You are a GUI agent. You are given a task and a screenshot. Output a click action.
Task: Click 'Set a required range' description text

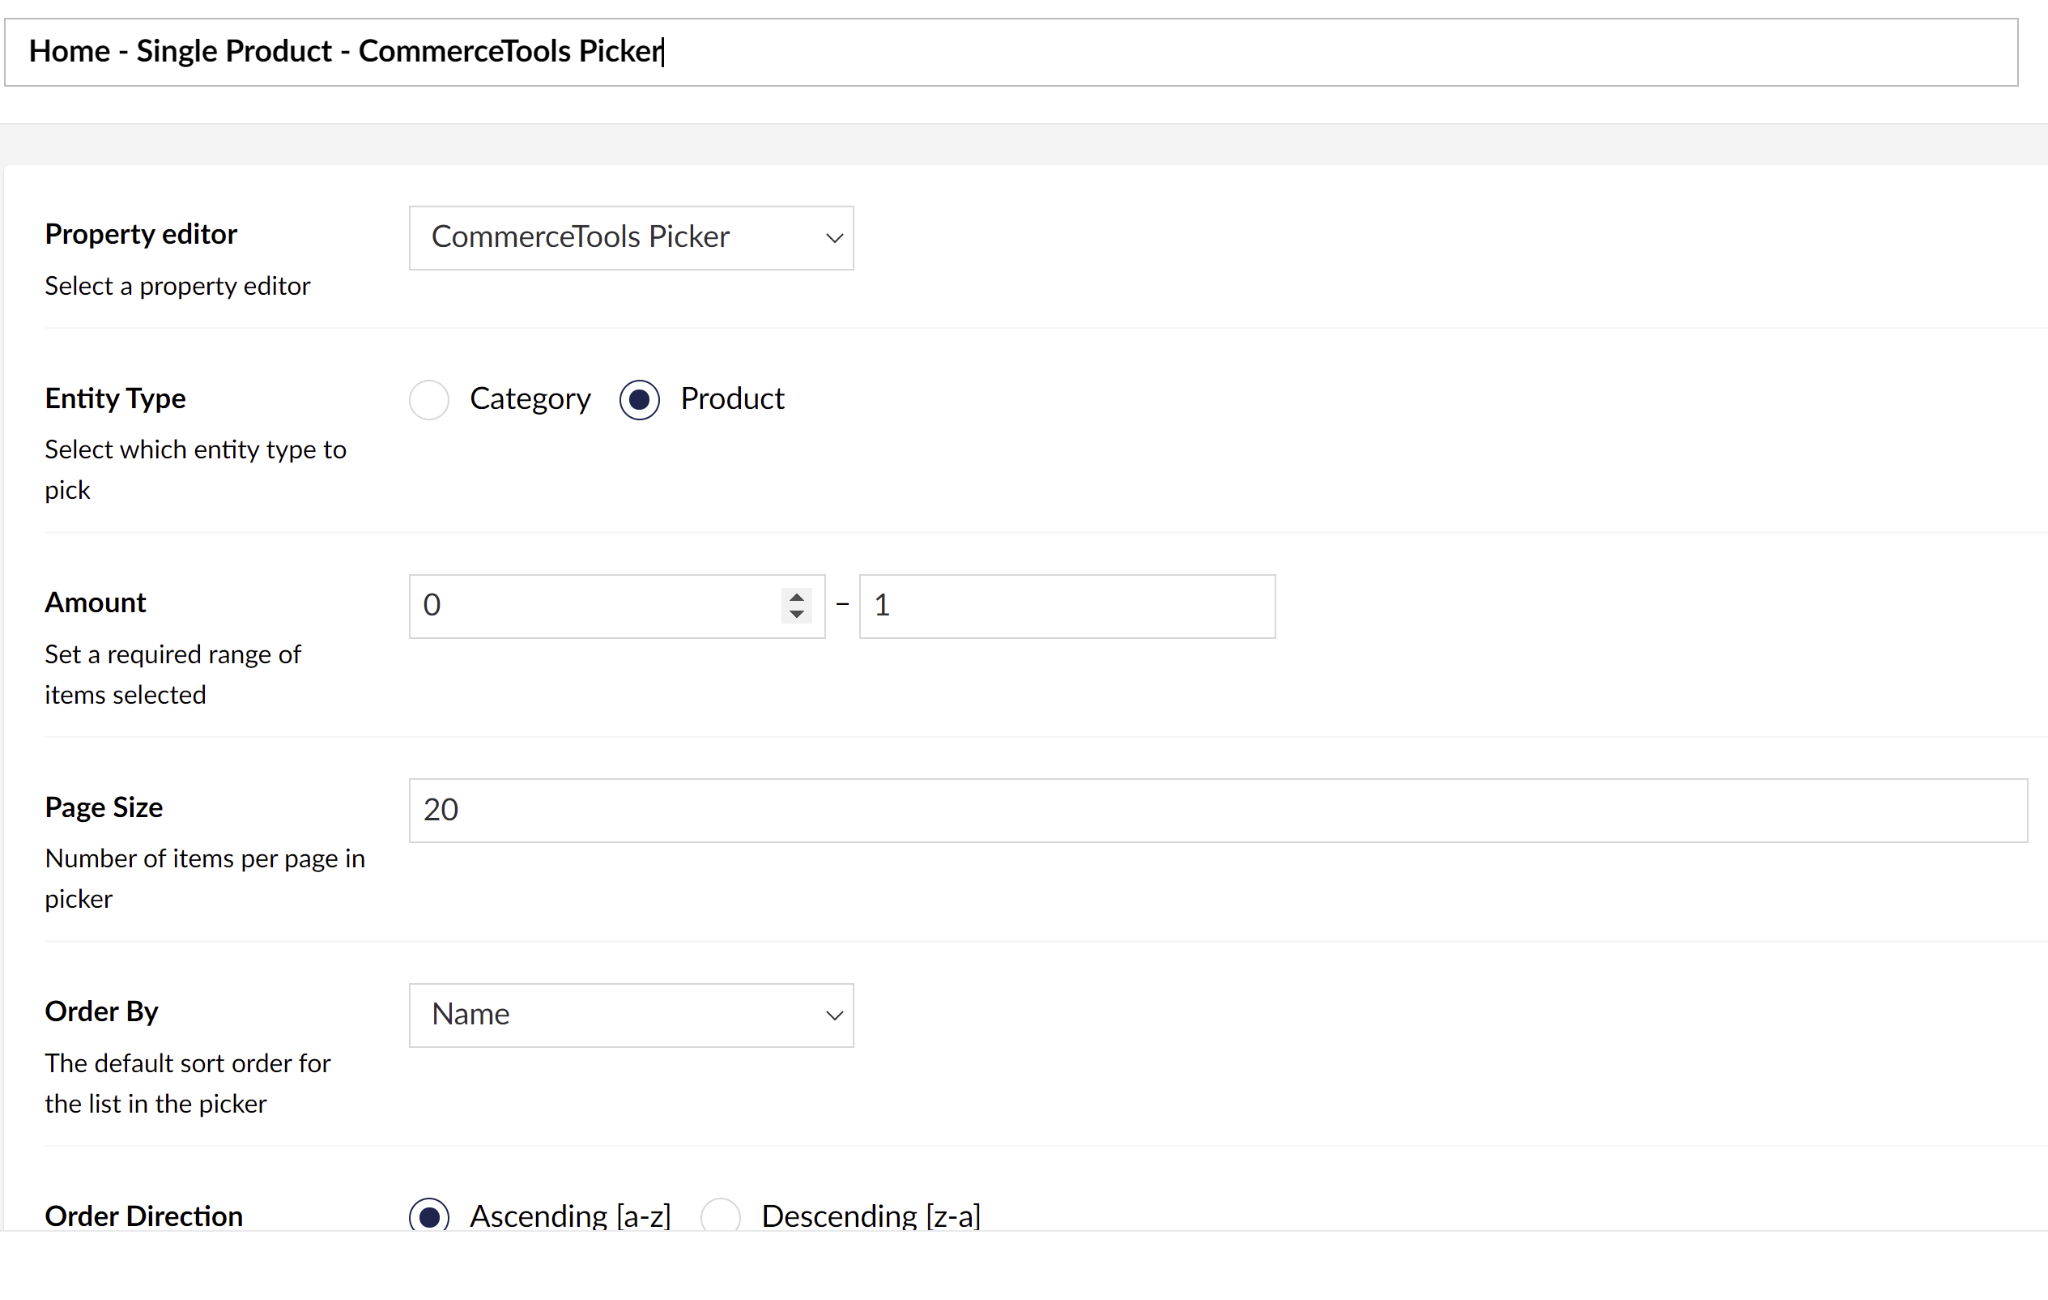(x=173, y=675)
